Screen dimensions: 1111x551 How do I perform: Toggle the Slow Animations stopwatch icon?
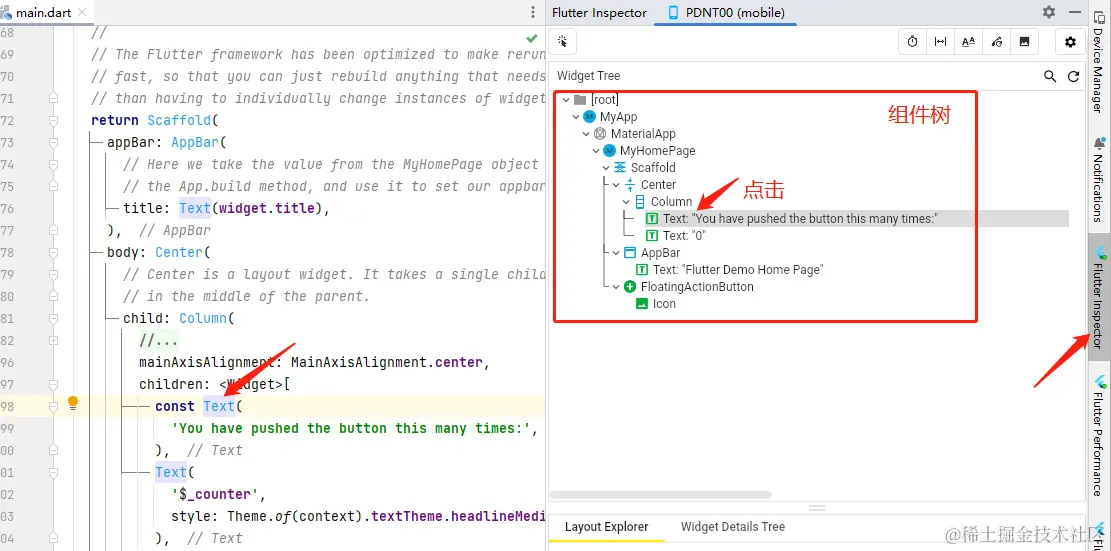913,42
